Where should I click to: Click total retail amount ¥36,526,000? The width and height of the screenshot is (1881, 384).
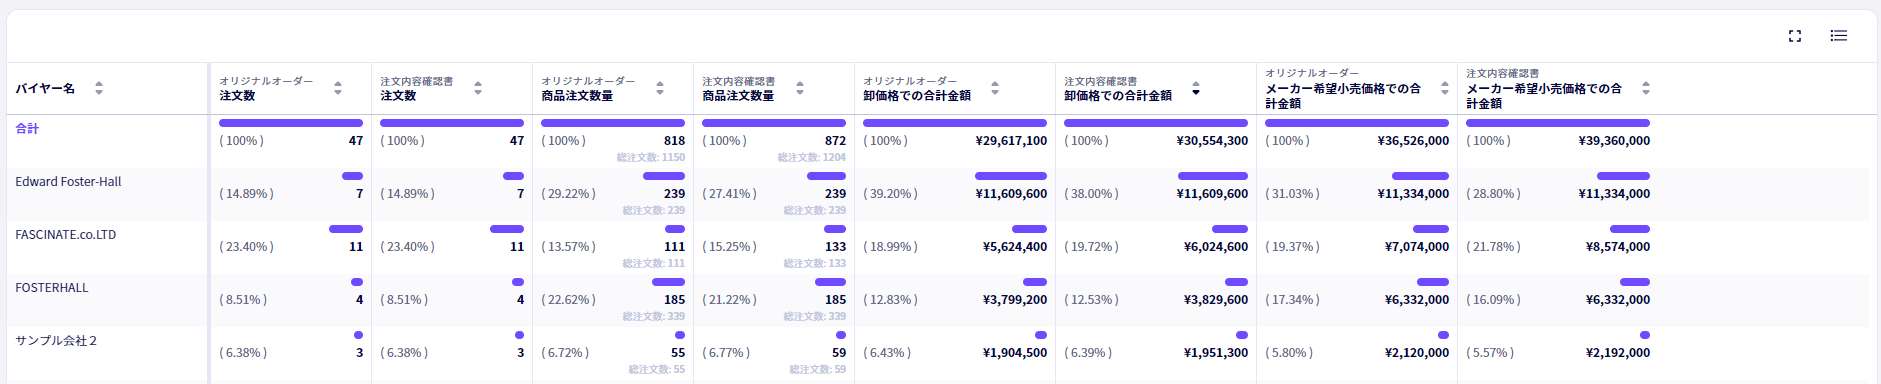1413,141
